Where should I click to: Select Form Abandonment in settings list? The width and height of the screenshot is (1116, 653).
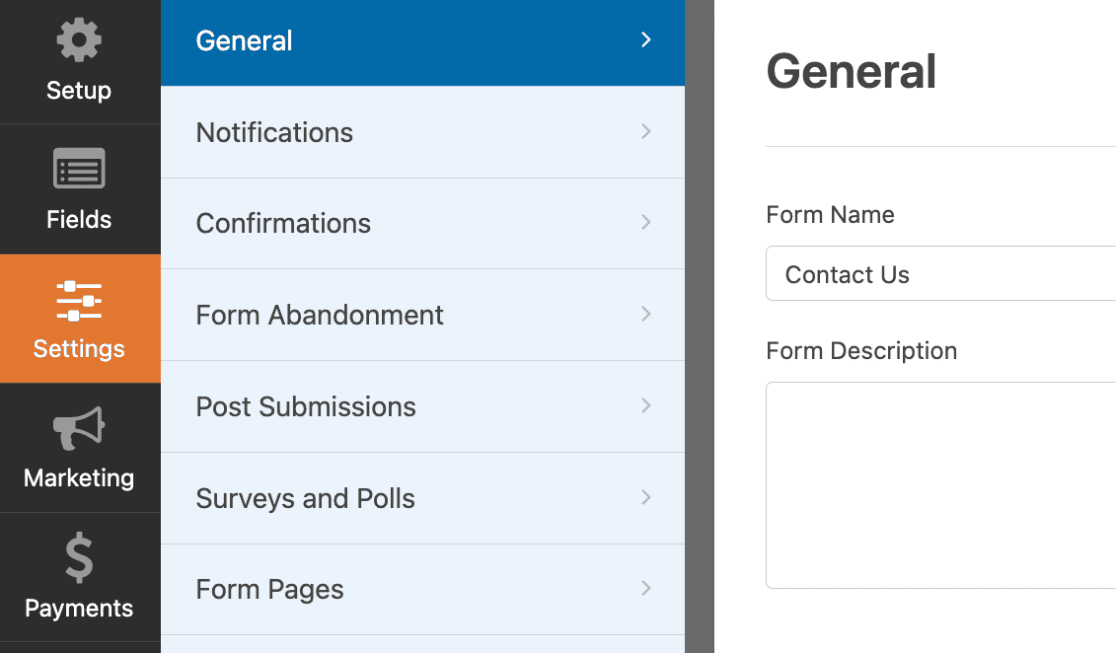click(x=423, y=315)
